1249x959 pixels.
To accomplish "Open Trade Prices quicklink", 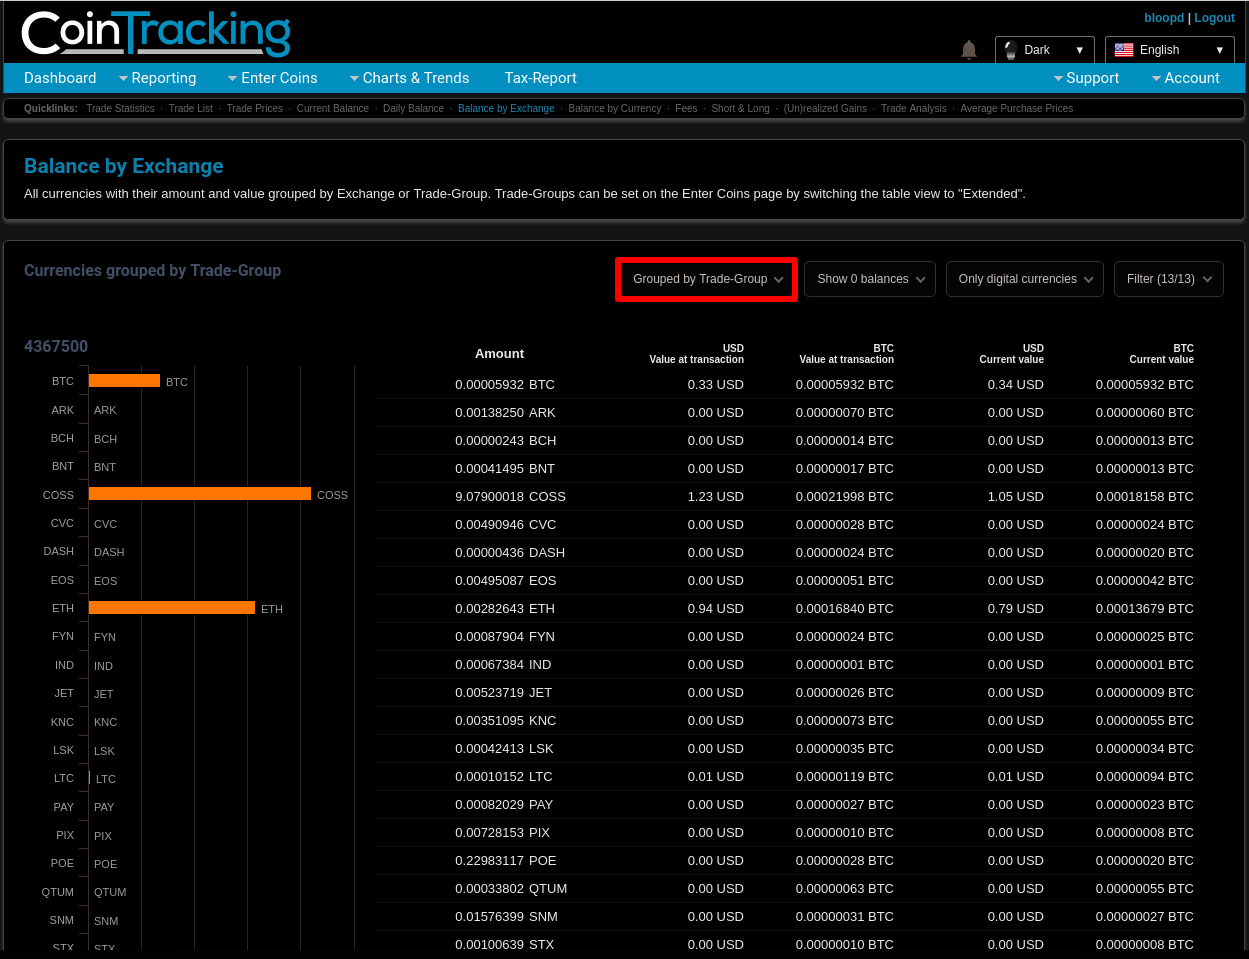I will pyautogui.click(x=255, y=108).
